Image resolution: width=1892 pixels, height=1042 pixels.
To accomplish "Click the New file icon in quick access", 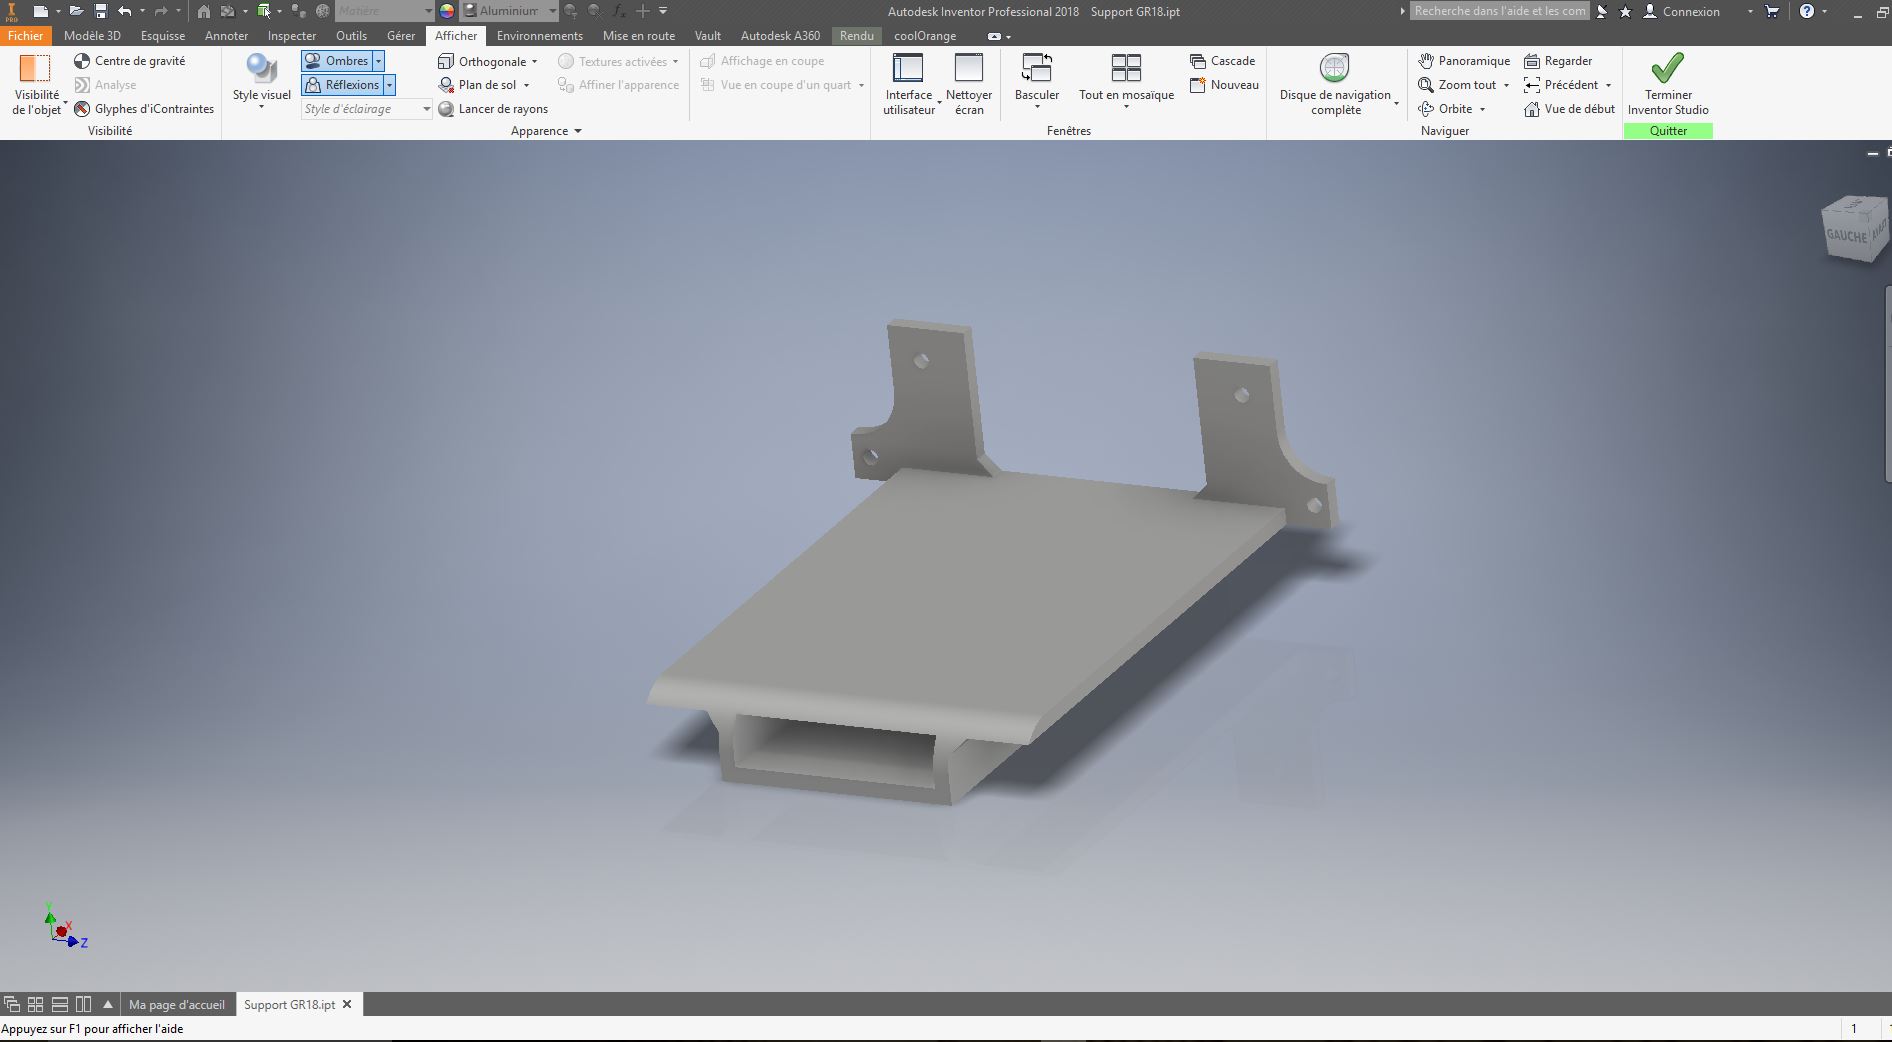I will [40, 11].
